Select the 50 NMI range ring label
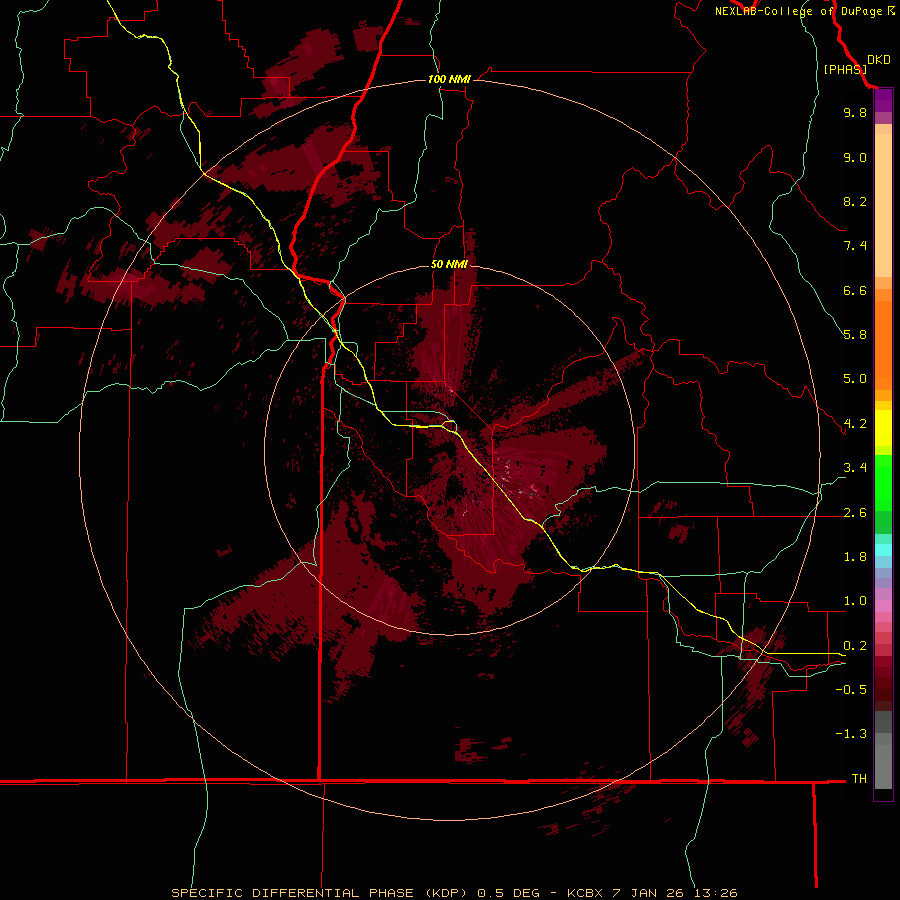This screenshot has width=900, height=900. [449, 264]
